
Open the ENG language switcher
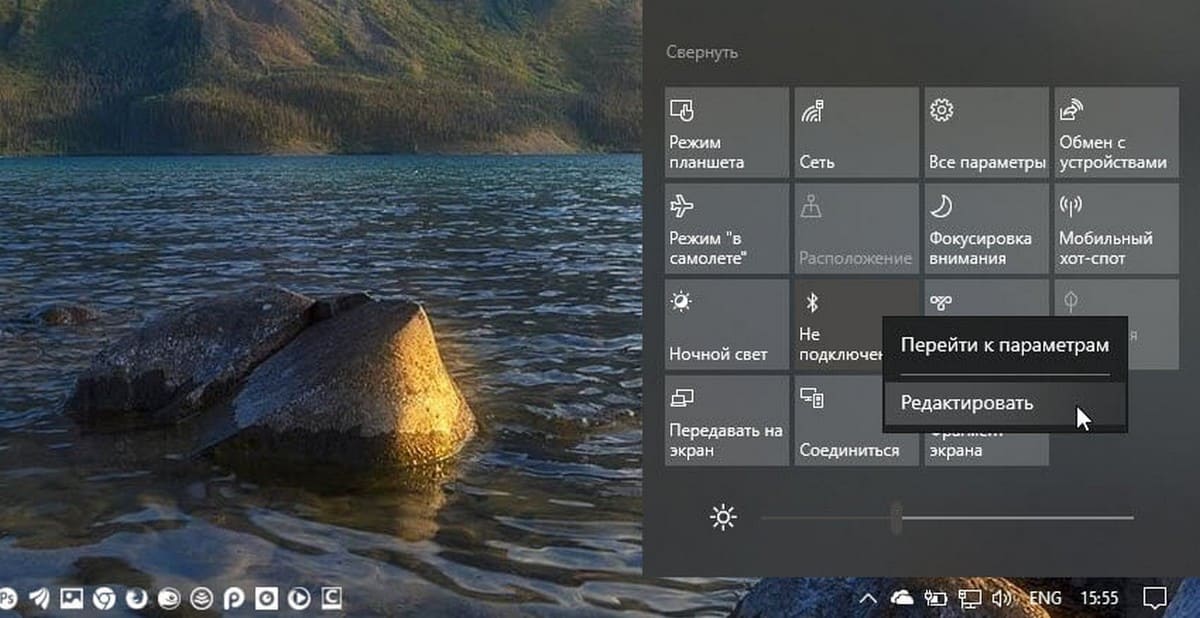click(1045, 598)
